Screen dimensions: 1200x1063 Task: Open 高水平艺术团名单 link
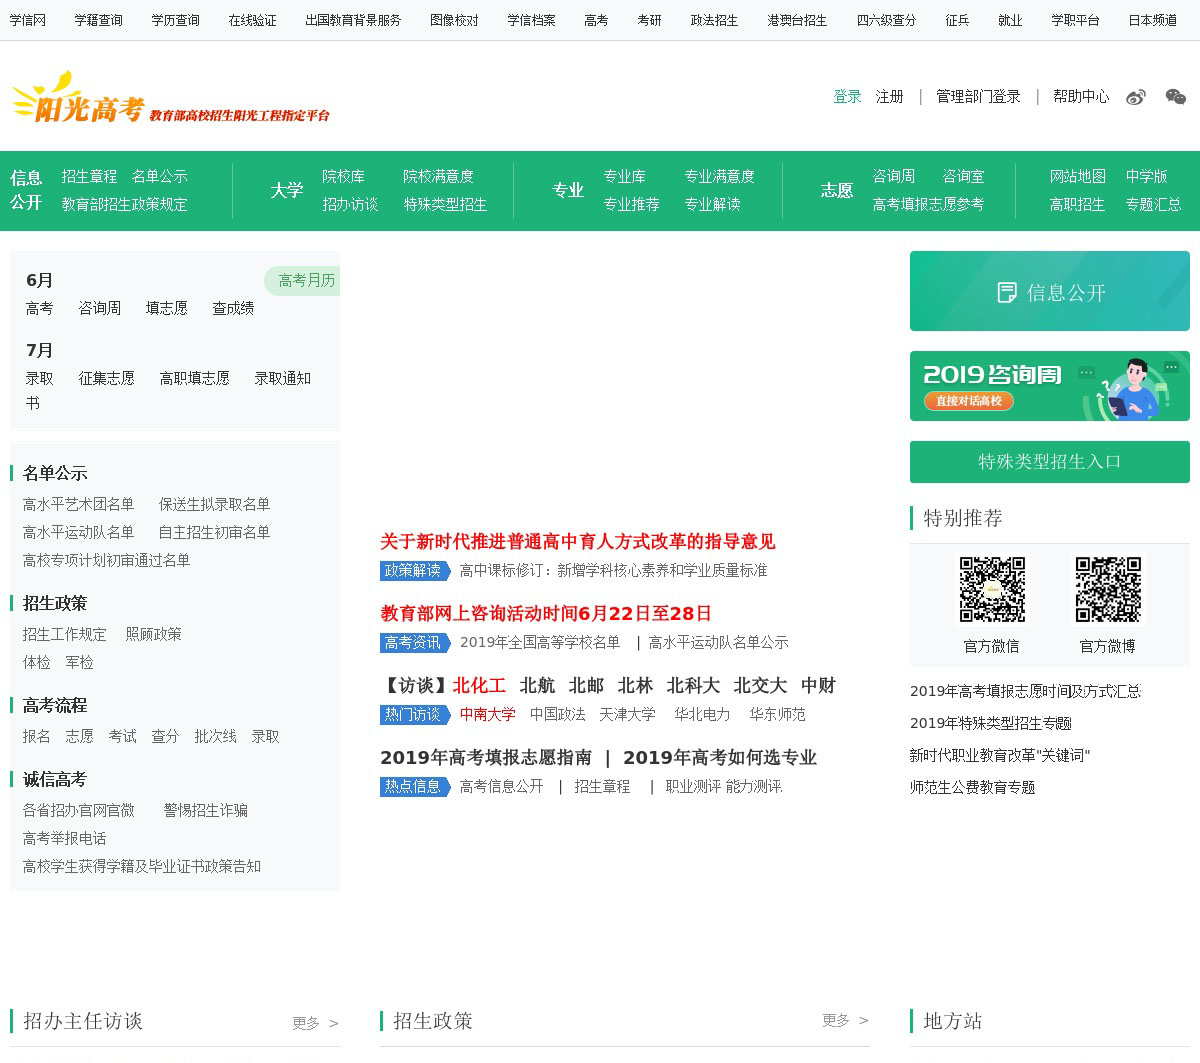[78, 504]
